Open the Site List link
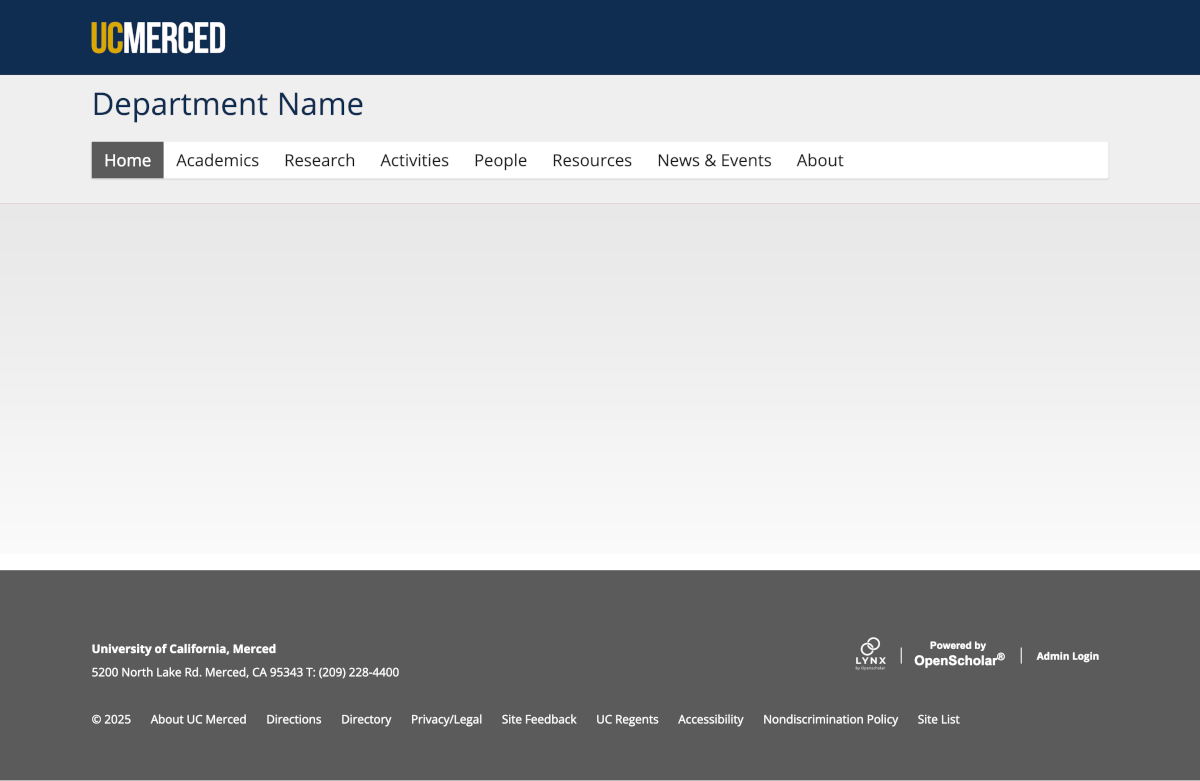Viewport: 1200px width, 781px height. [938, 719]
